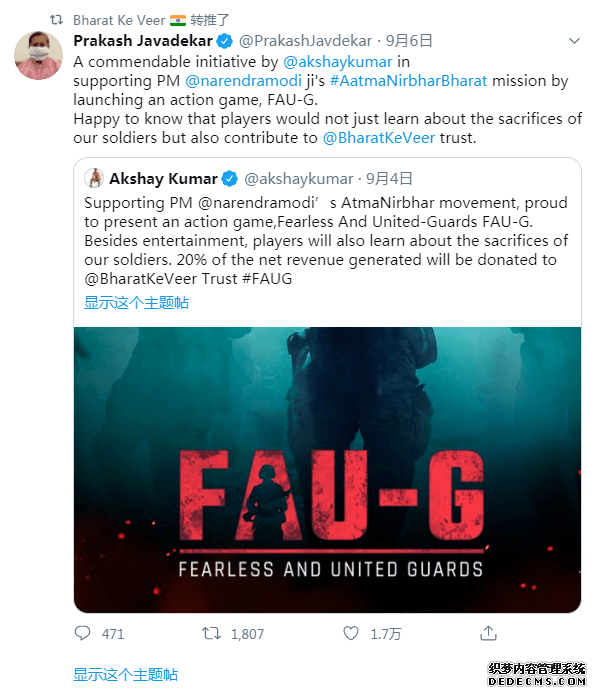The image size is (597, 696).
Task: Click the bottom 显示这个主题帖 link
Action: pos(125,675)
